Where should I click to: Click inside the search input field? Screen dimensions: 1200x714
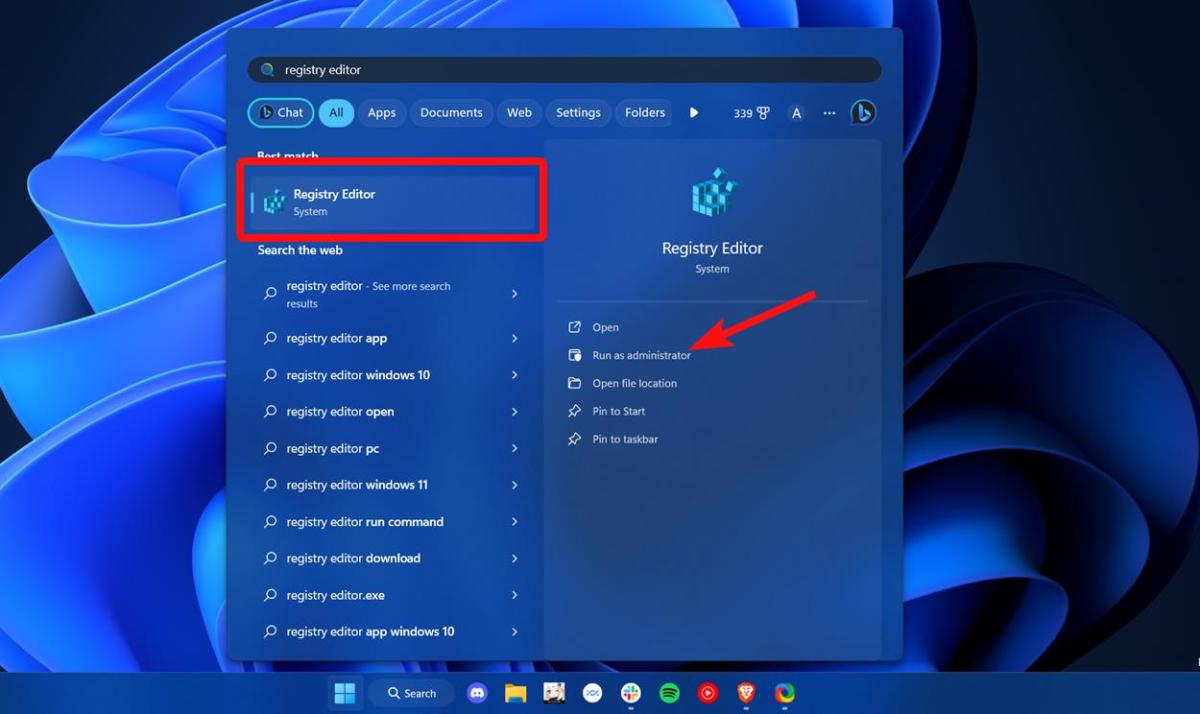click(x=560, y=69)
